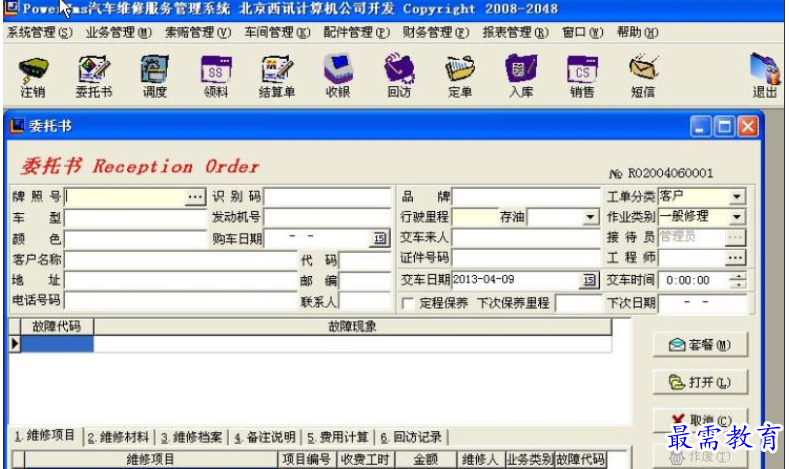Open the 回访 follow-up toolbar icon
Viewport: 789px width, 469px height.
click(399, 77)
